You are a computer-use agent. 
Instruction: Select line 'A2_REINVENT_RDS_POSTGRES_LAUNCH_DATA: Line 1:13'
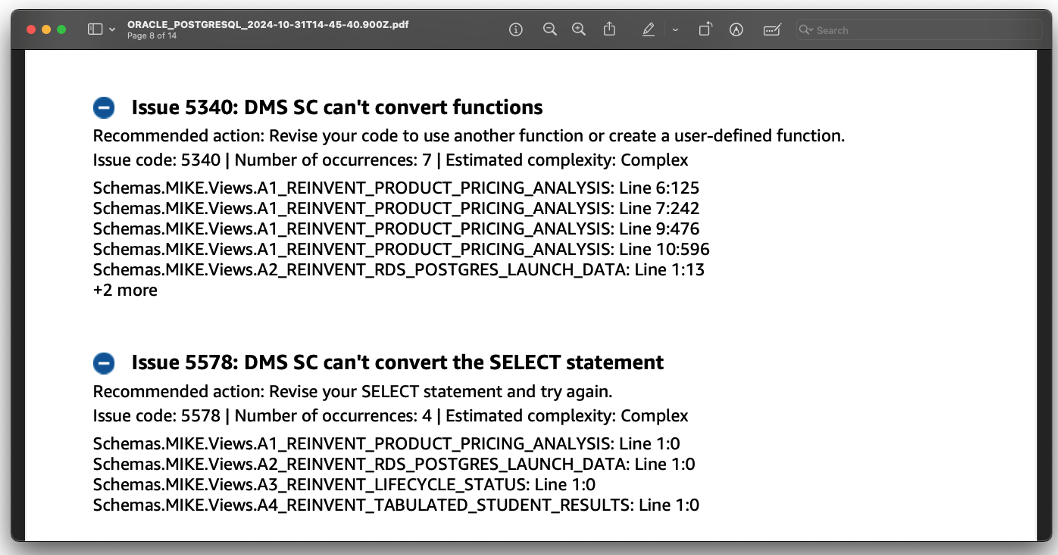click(399, 270)
